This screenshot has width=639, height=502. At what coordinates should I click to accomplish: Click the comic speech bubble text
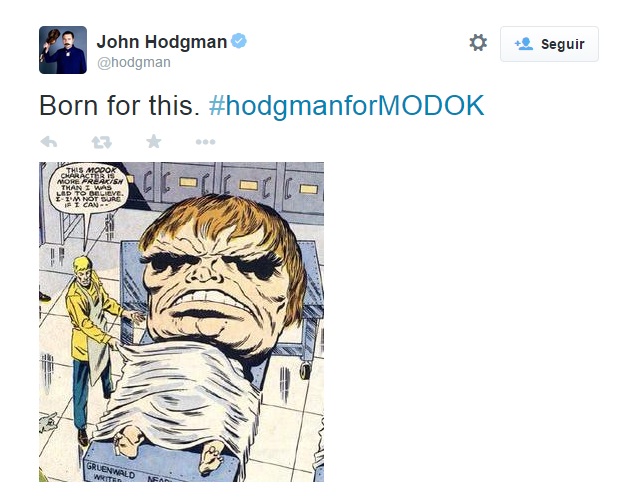tap(89, 187)
